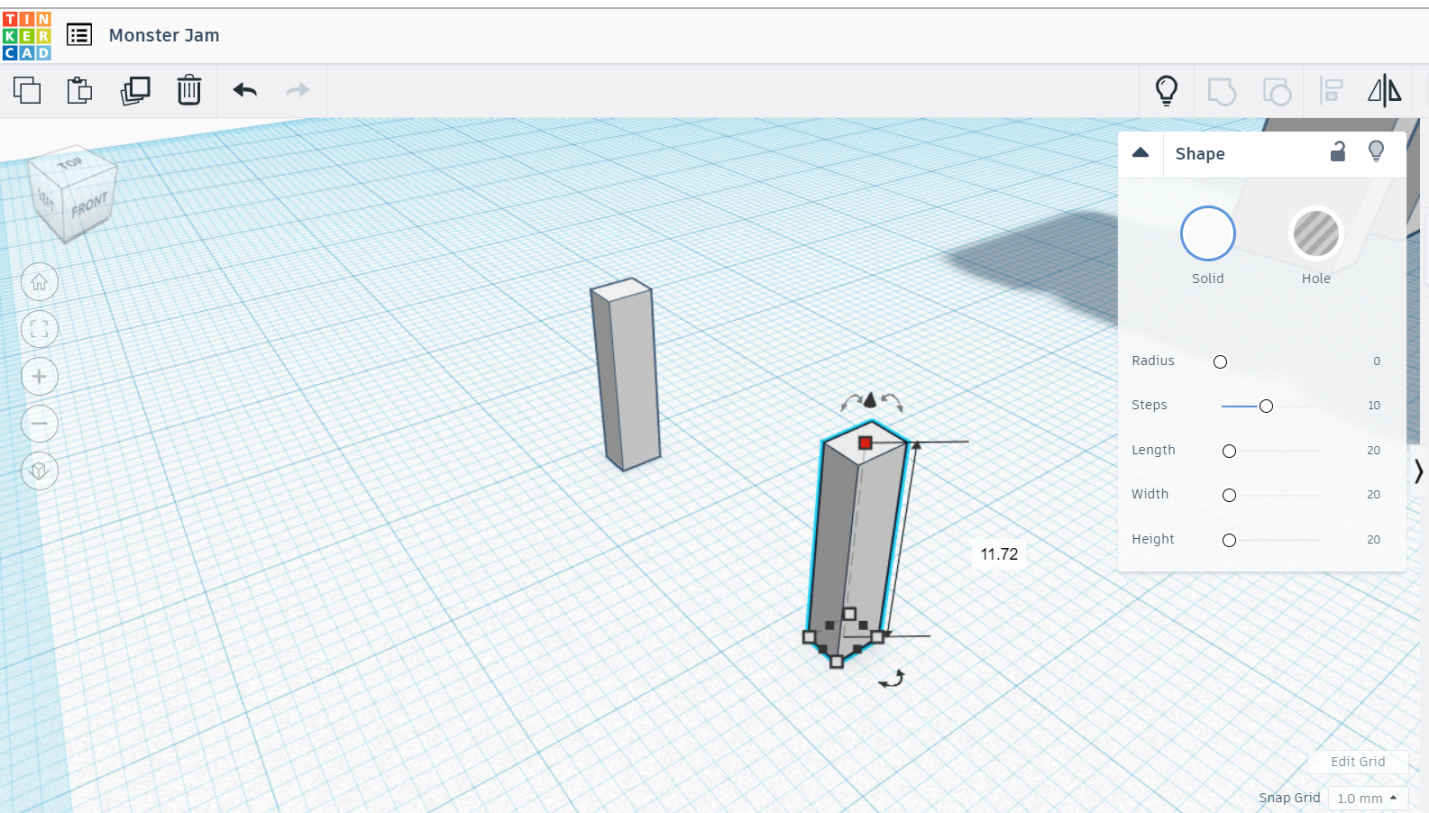Click the top-right curved rotation arrow
This screenshot has width=1429, height=813.
tap(892, 402)
